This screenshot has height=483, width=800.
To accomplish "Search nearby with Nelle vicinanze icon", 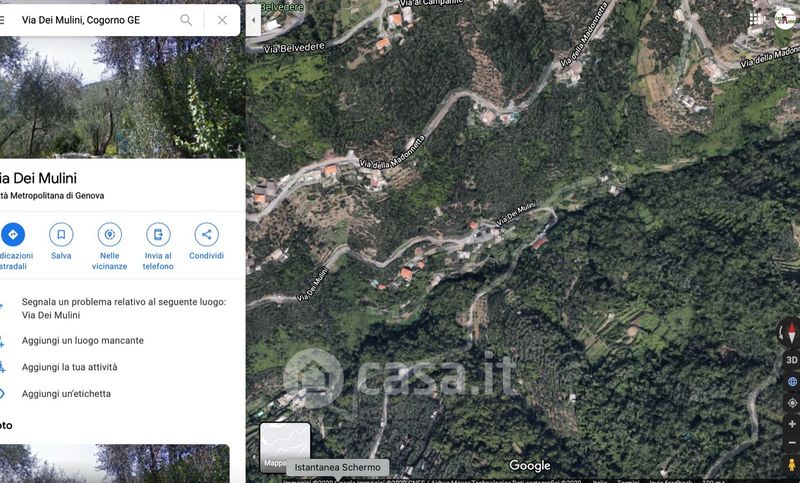I will pyautogui.click(x=110, y=235).
